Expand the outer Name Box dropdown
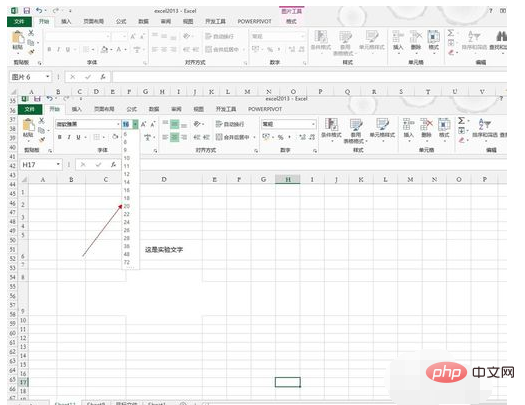The image size is (525, 405). coord(47,77)
